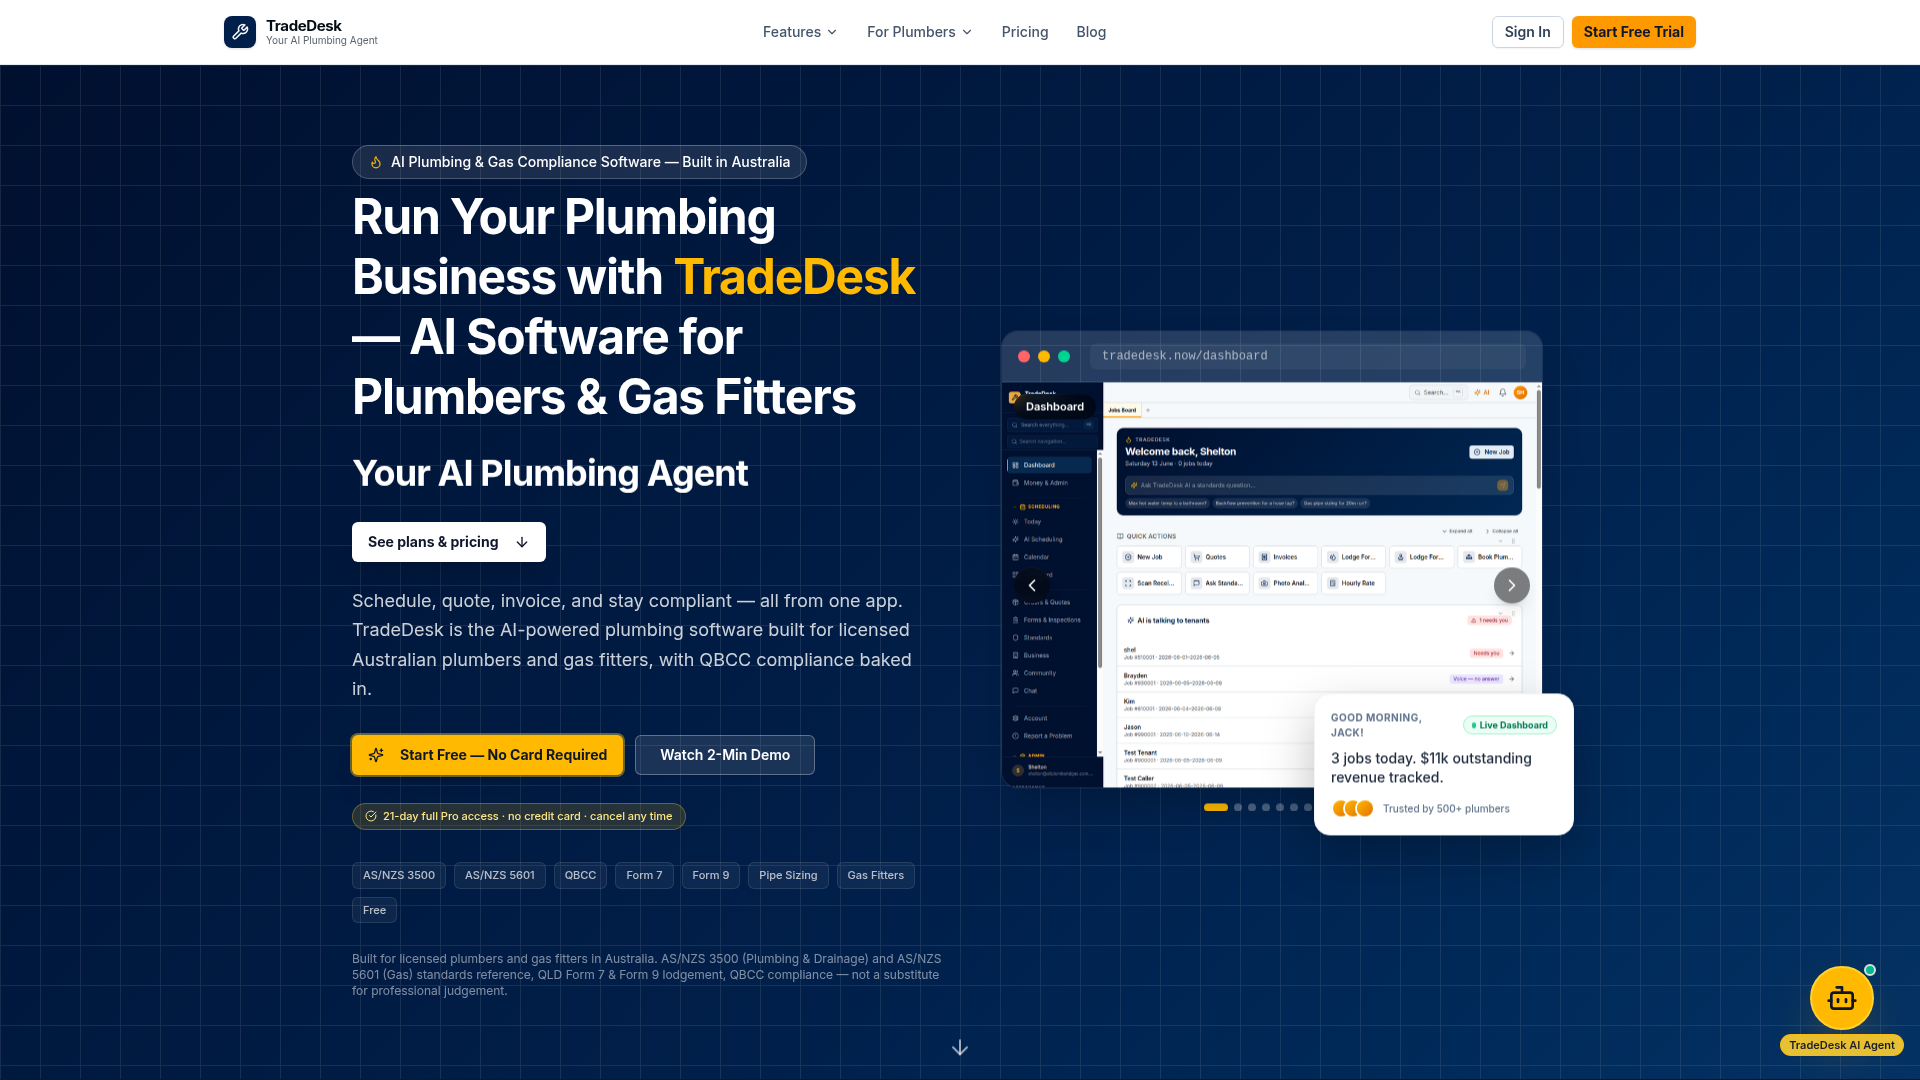Click the AS/NZS 5601 tag

[499, 876]
